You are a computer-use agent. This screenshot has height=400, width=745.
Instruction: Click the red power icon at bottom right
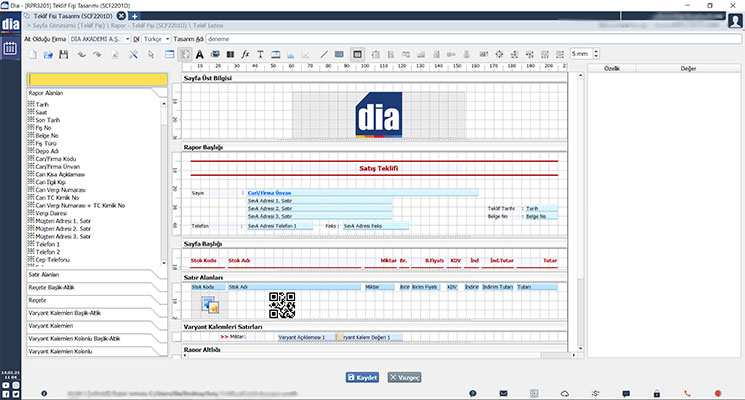click(717, 392)
